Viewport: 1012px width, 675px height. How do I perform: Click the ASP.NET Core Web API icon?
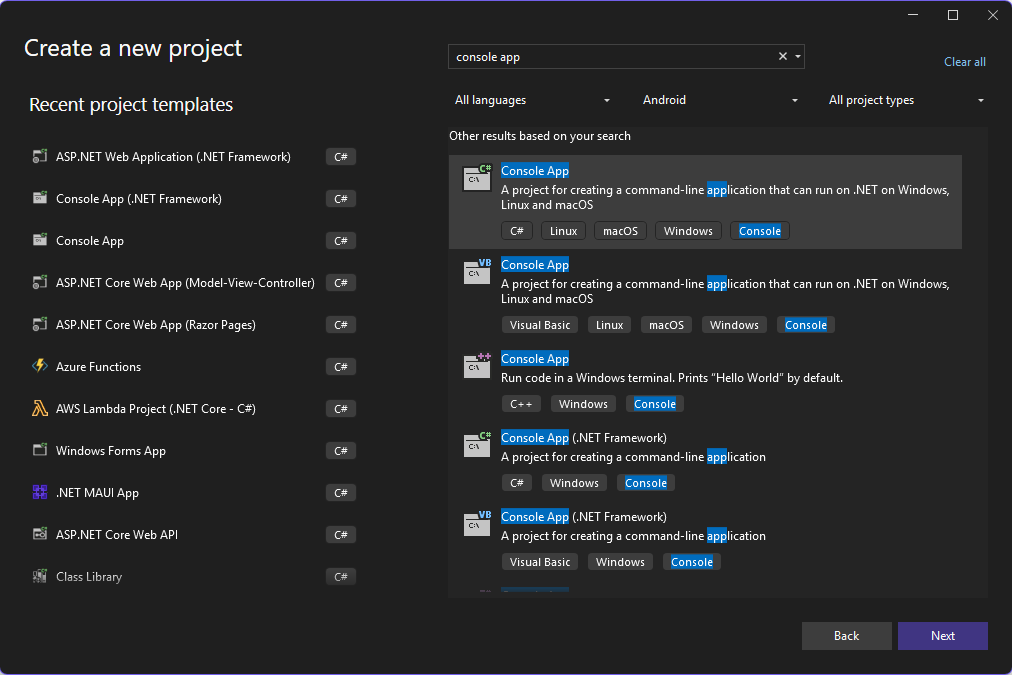(x=40, y=534)
